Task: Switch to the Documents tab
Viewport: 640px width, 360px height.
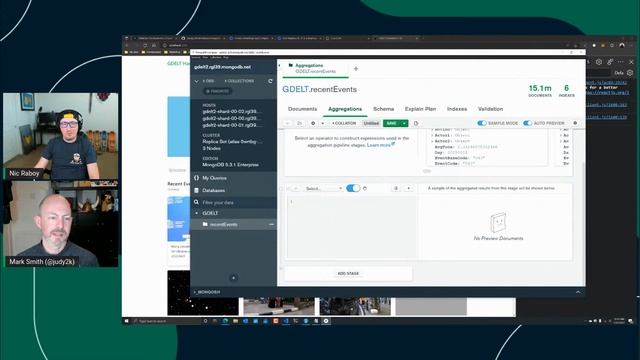Action: (x=302, y=109)
